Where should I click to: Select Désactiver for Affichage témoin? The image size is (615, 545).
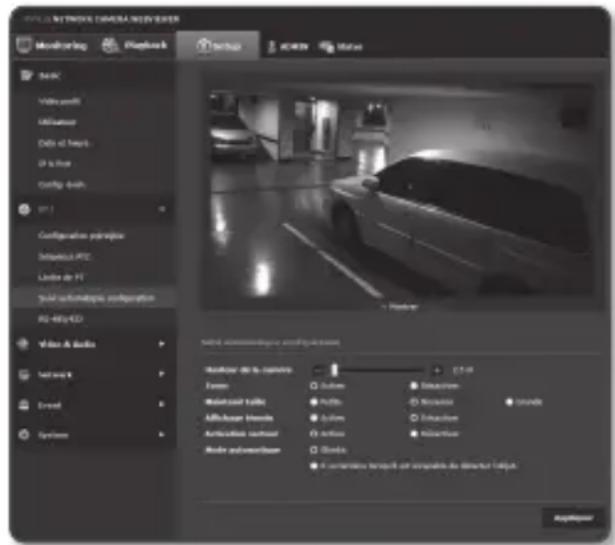(412, 416)
